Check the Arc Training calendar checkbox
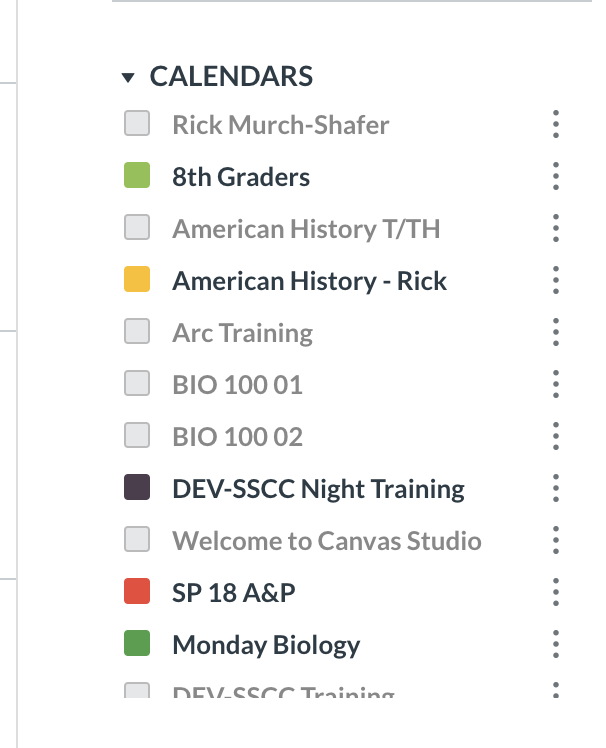The width and height of the screenshot is (606, 748). pyautogui.click(x=137, y=332)
